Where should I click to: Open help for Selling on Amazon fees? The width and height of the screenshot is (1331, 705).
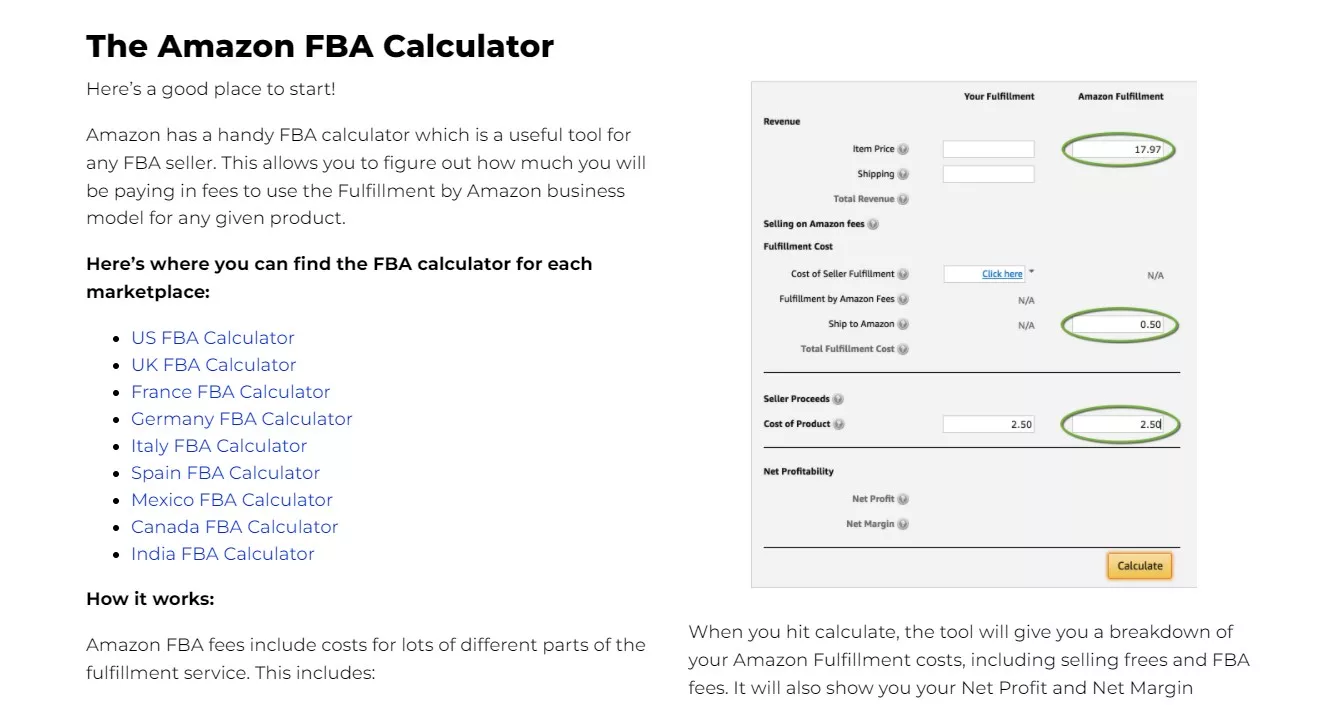(x=874, y=224)
